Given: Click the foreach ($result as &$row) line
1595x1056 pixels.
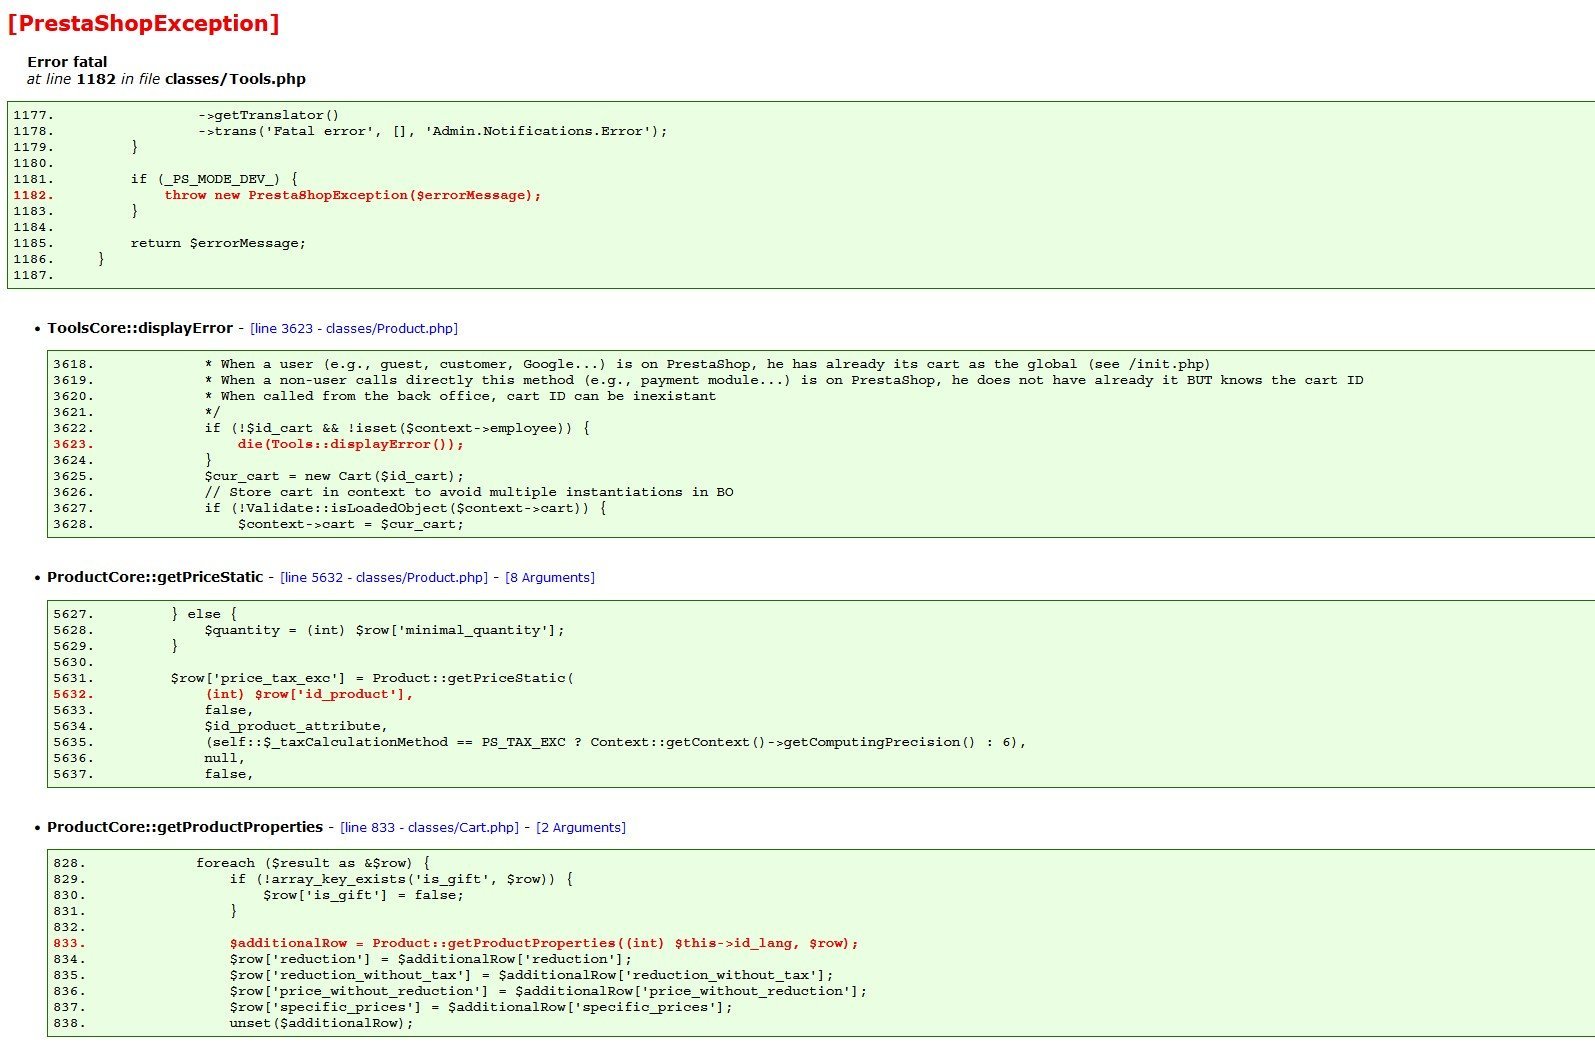Looking at the screenshot, I should 314,863.
